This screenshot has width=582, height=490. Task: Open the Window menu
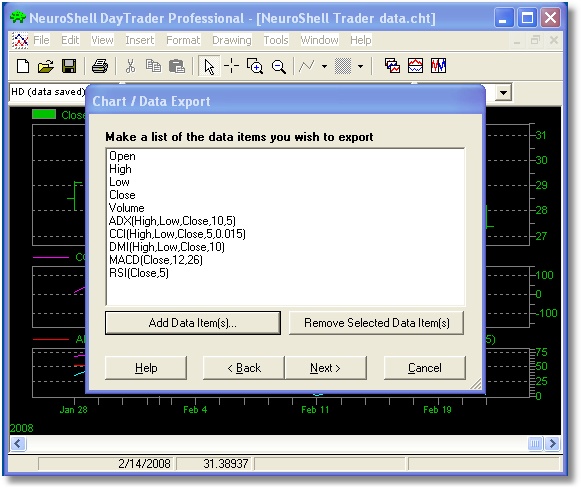click(319, 40)
